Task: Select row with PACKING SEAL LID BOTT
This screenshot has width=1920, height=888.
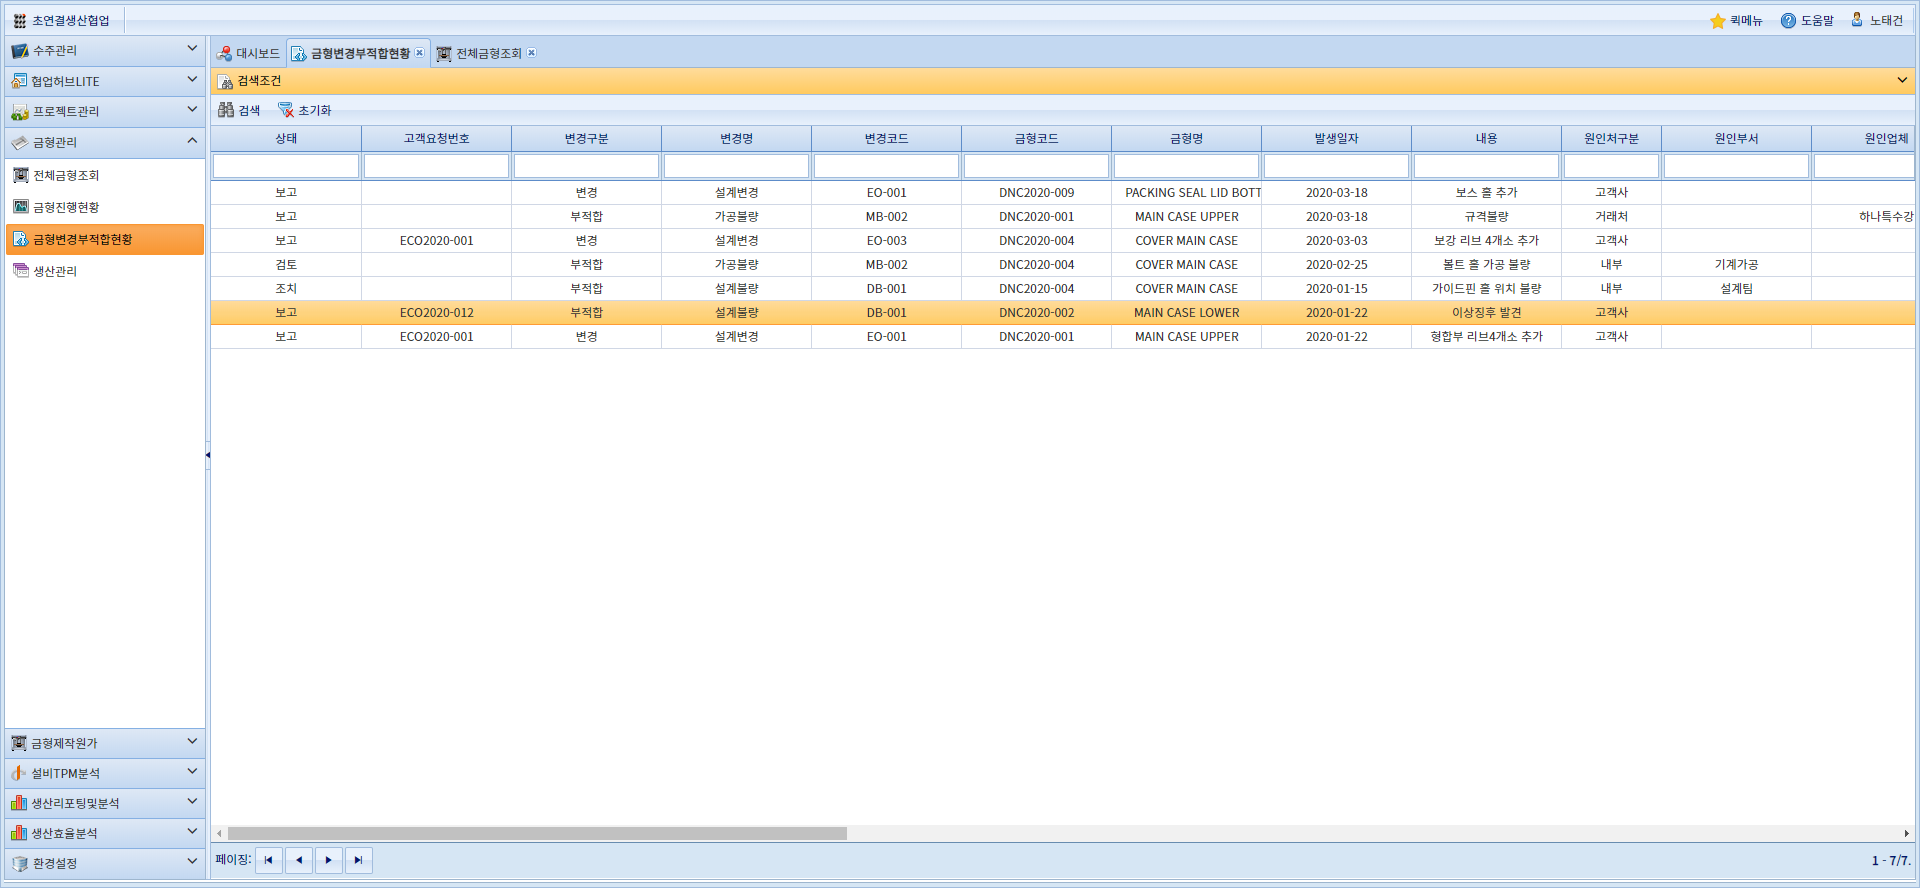Action: [1063, 193]
